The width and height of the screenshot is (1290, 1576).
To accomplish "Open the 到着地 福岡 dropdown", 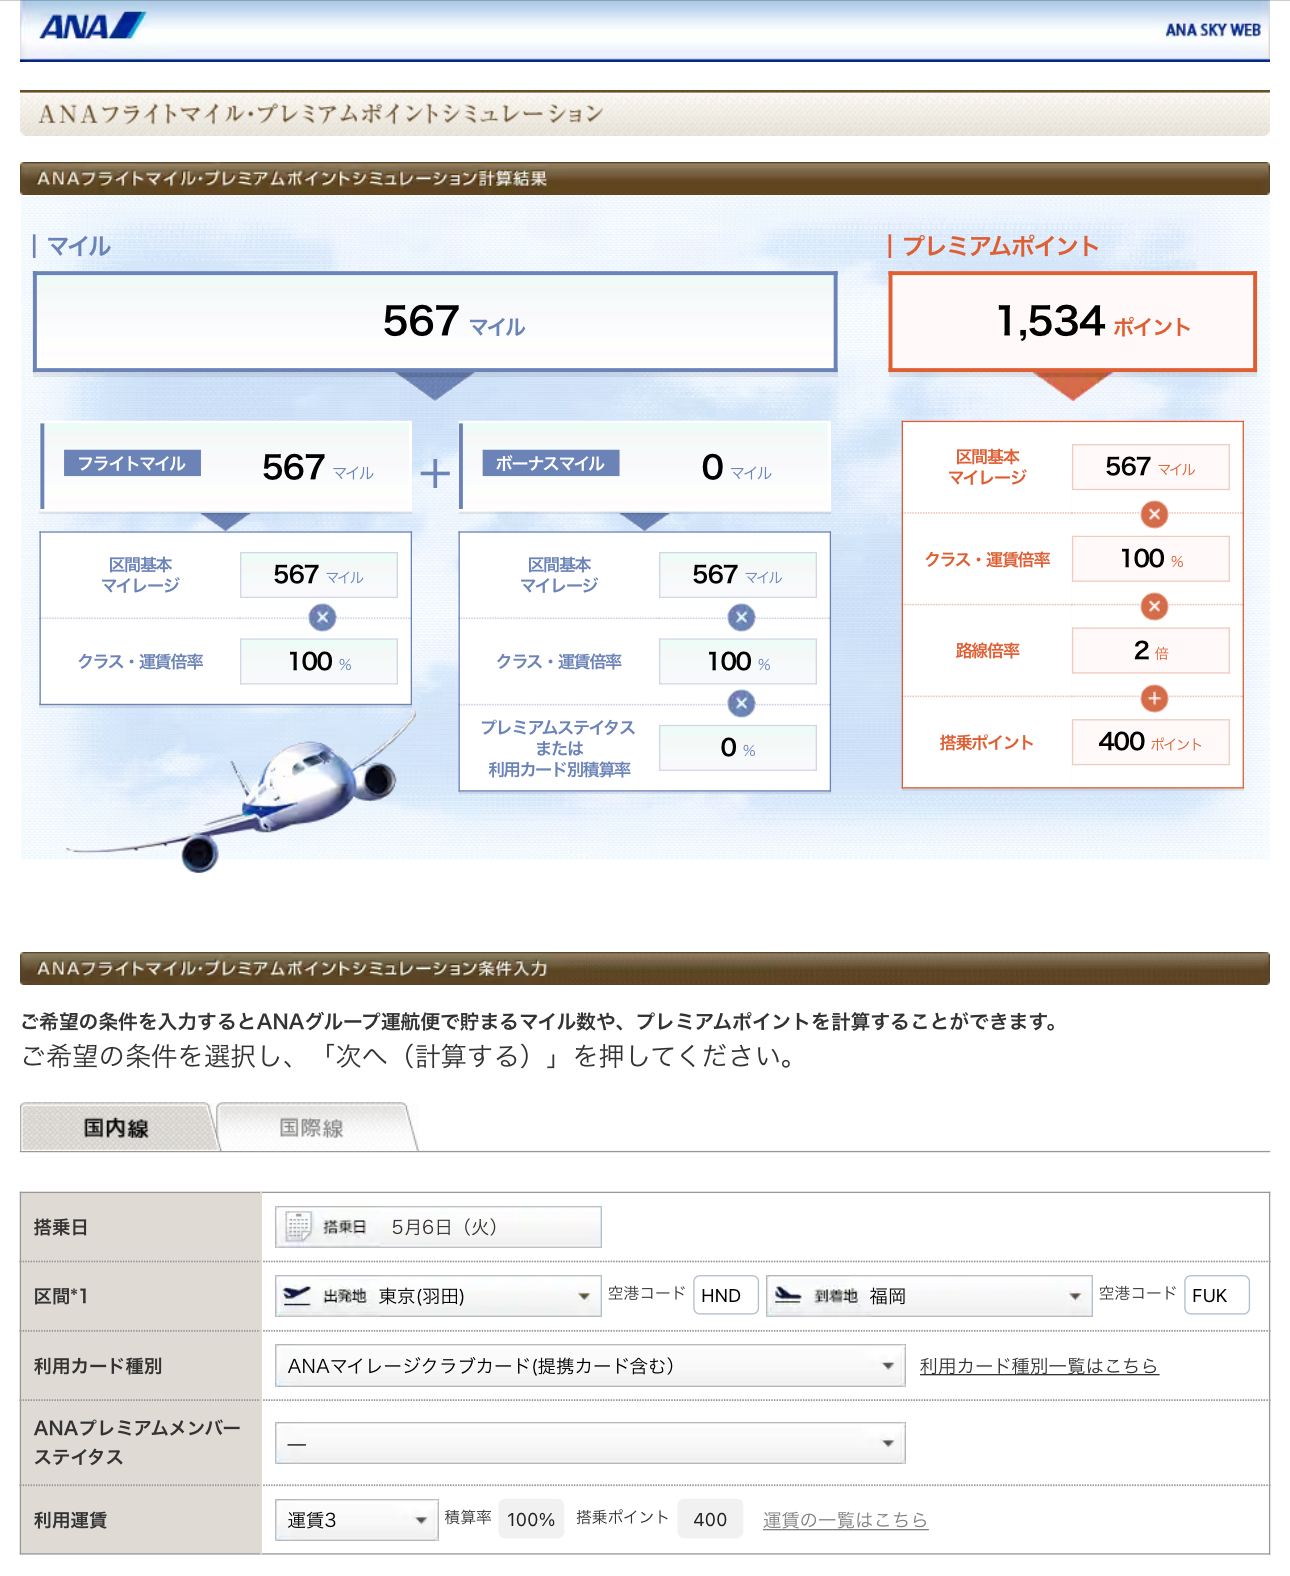I will 929,1296.
